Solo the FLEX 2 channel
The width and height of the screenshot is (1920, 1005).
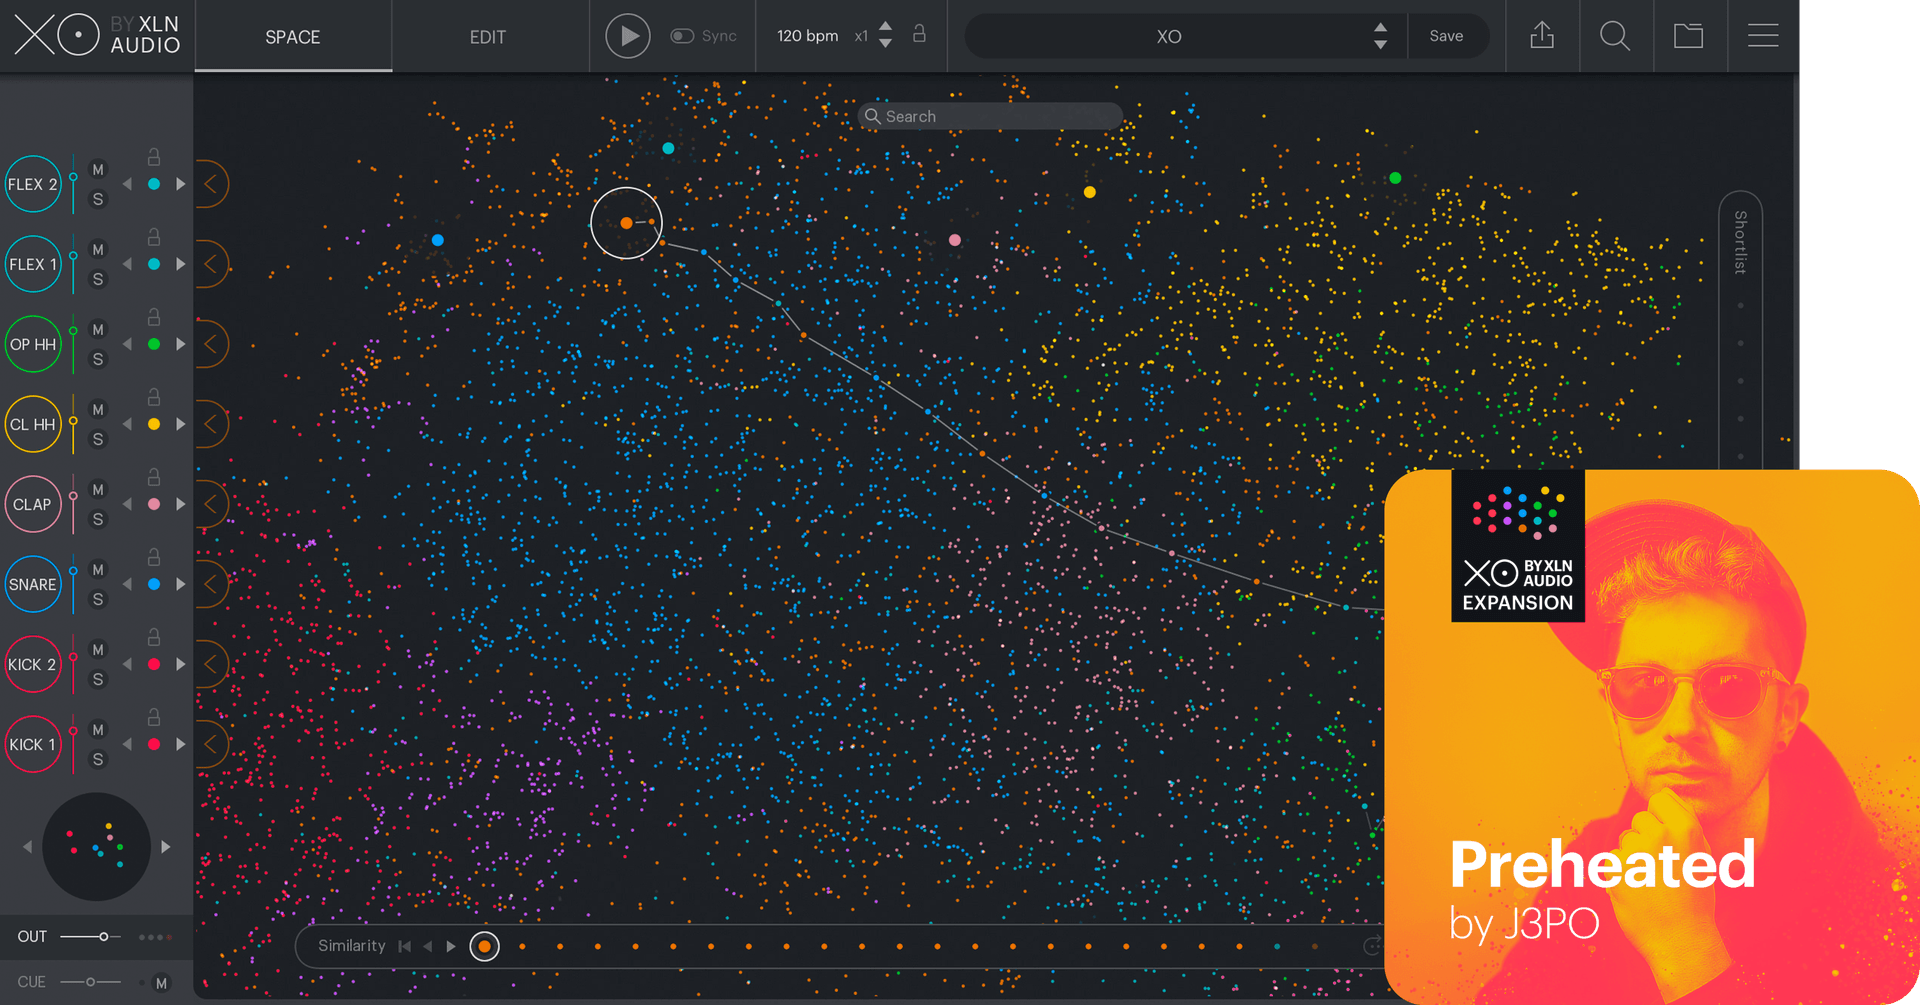pyautogui.click(x=98, y=199)
